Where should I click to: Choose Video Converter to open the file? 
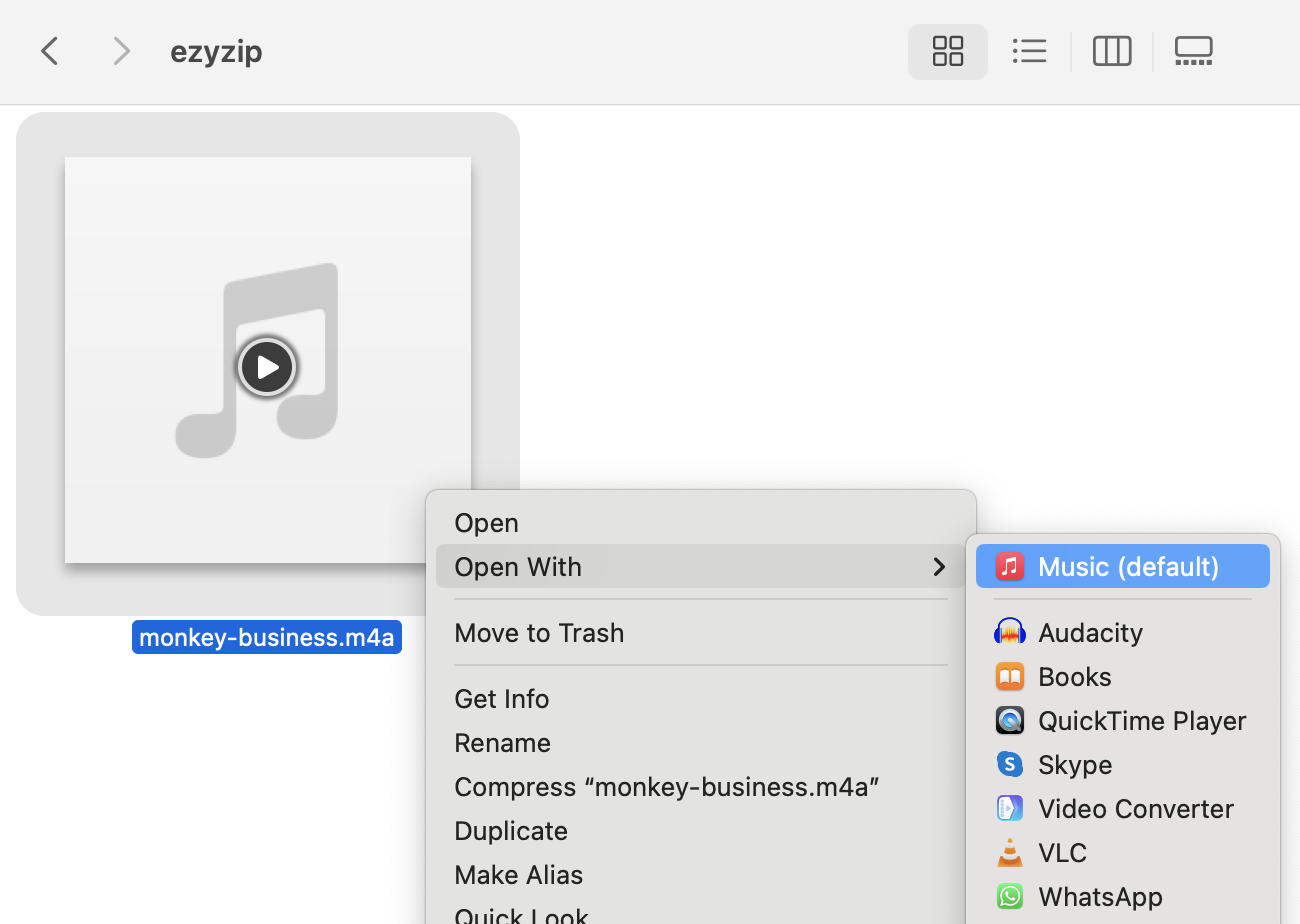1135,808
